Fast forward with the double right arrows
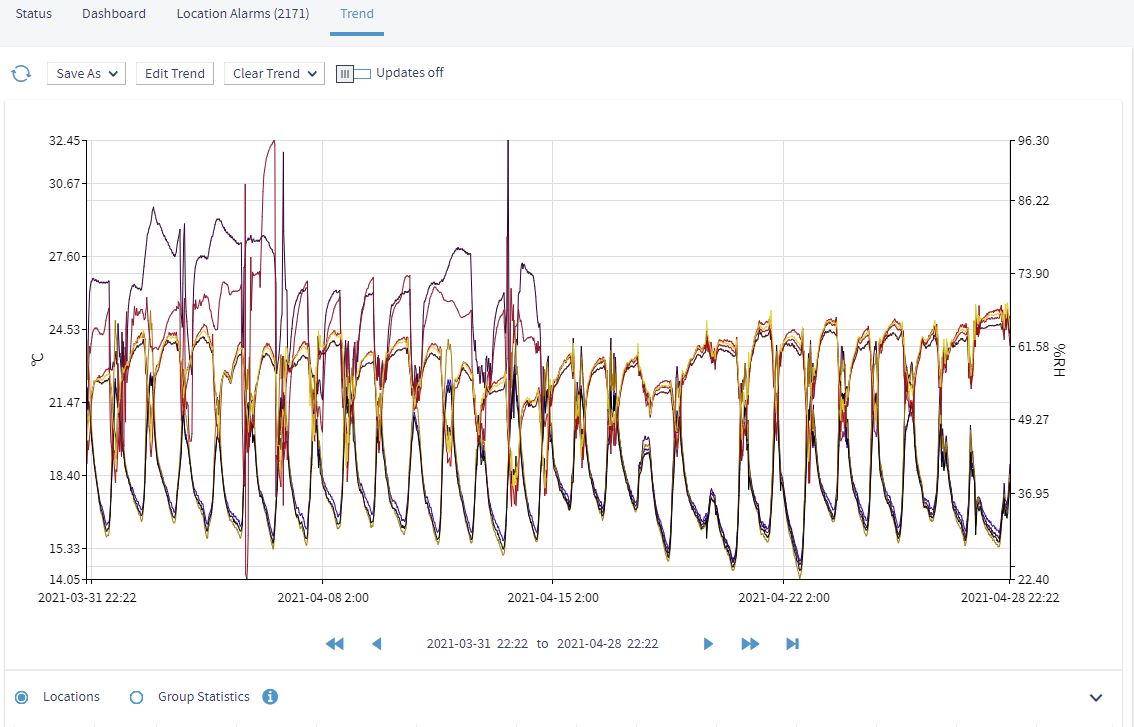 [750, 644]
